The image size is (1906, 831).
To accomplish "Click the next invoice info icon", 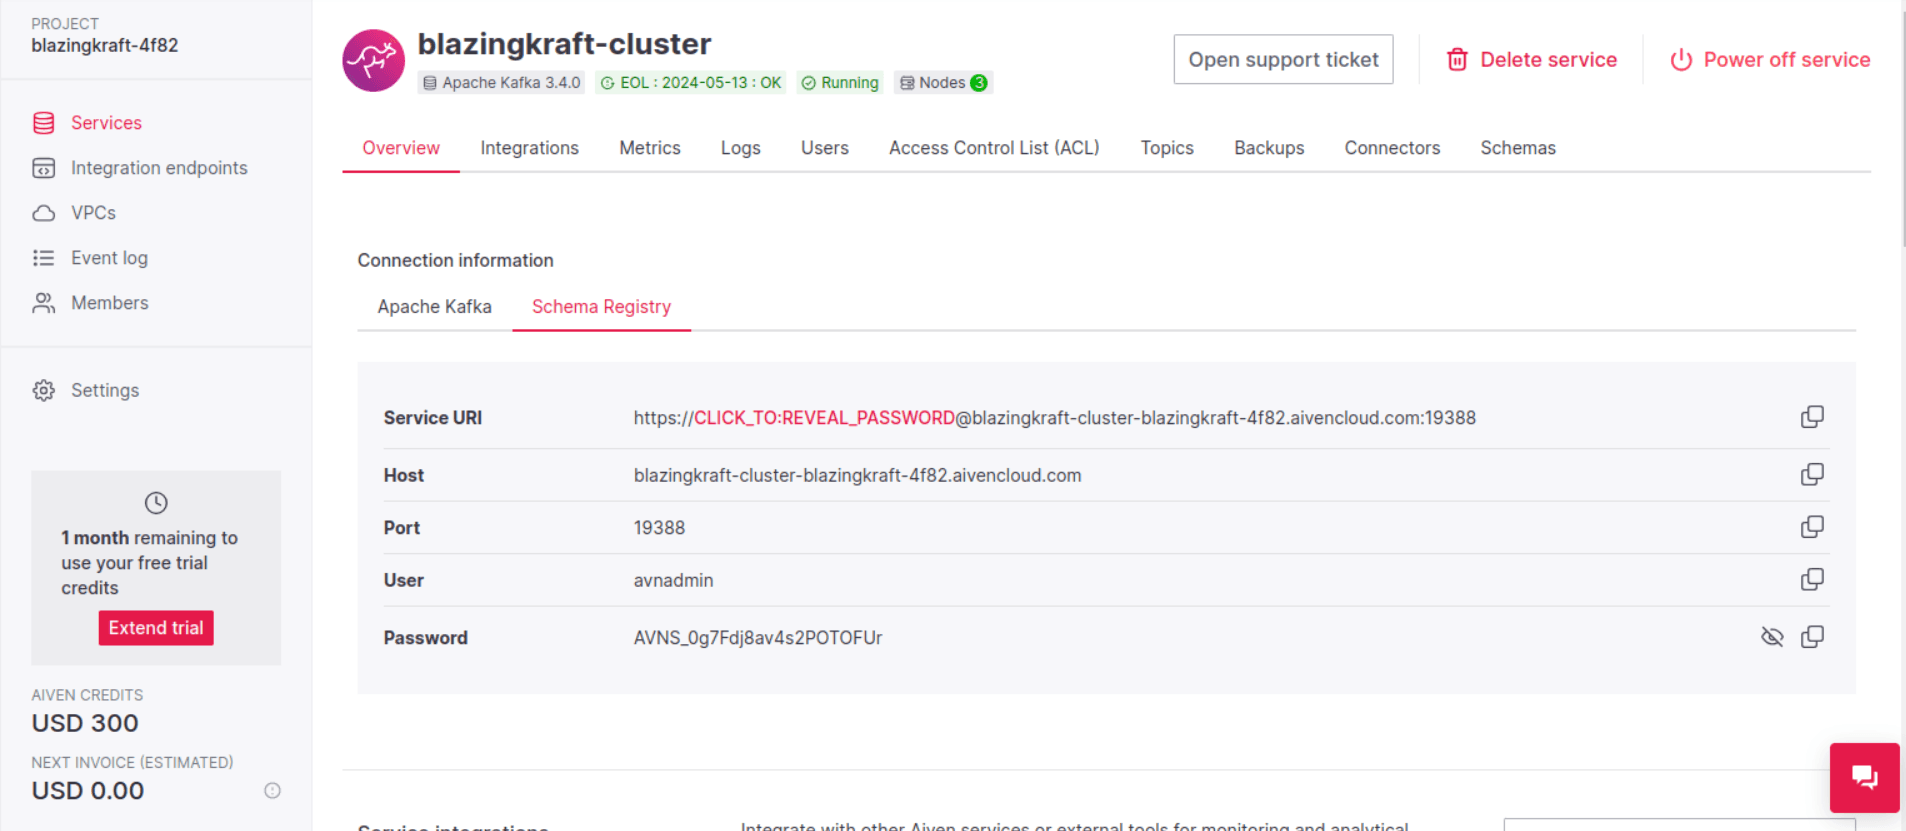I will click(x=272, y=791).
